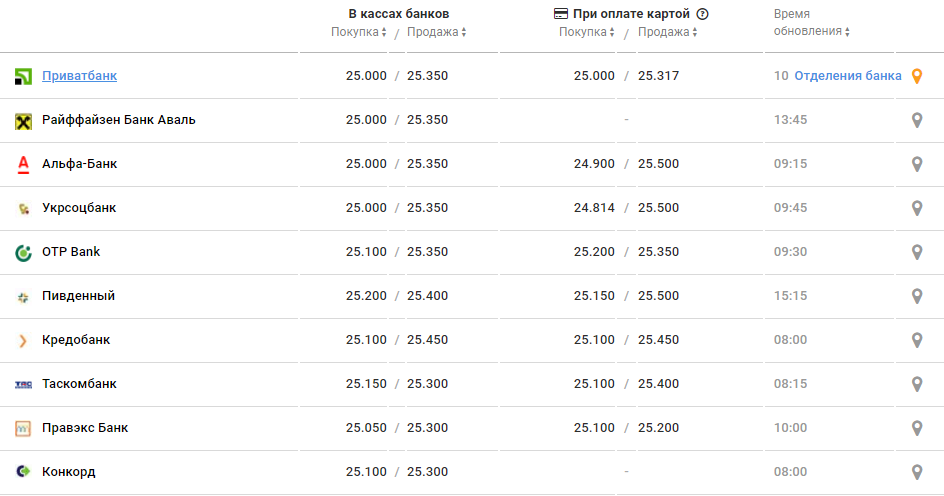Image resolution: width=944 pixels, height=496 pixels.
Task: Open the map pin for Укрсоцбанк
Action: pyautogui.click(x=917, y=208)
